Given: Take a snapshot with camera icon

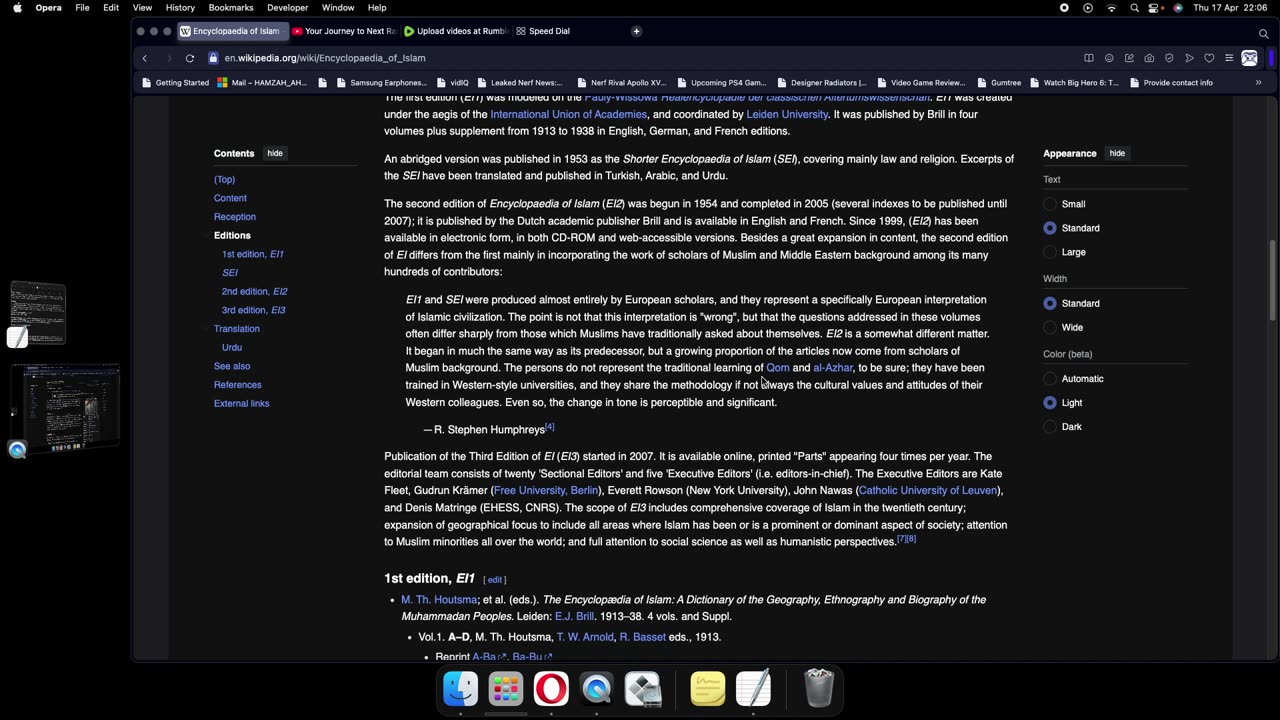Looking at the screenshot, I should (1149, 58).
